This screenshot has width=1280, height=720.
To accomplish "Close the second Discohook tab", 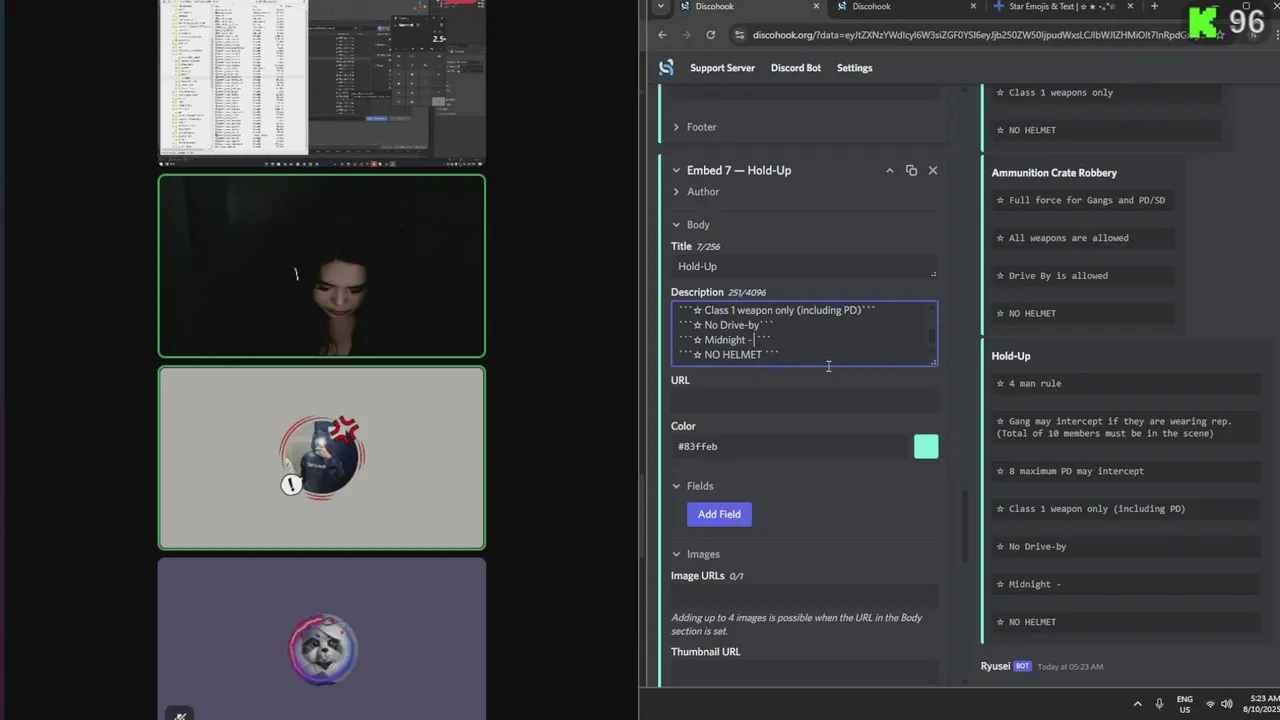I will [x=974, y=6].
